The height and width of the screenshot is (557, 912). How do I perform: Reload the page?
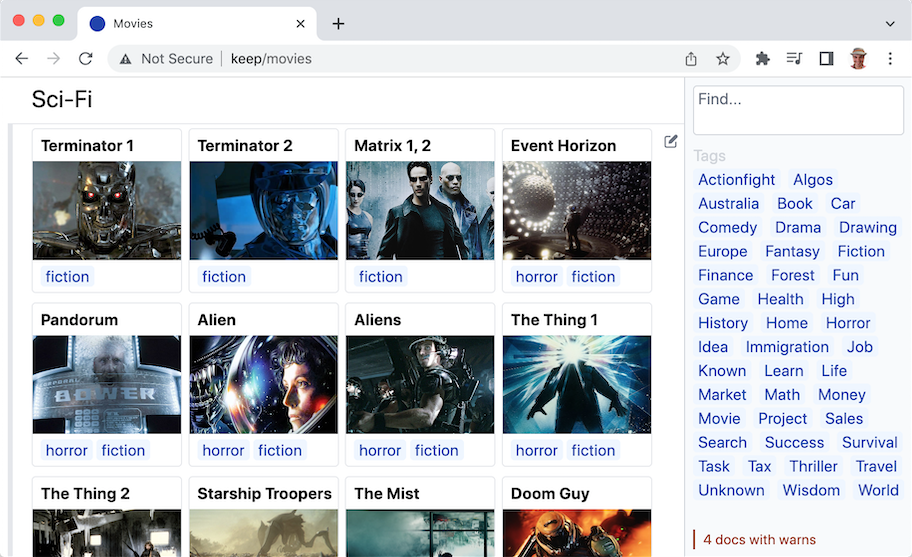click(x=86, y=59)
